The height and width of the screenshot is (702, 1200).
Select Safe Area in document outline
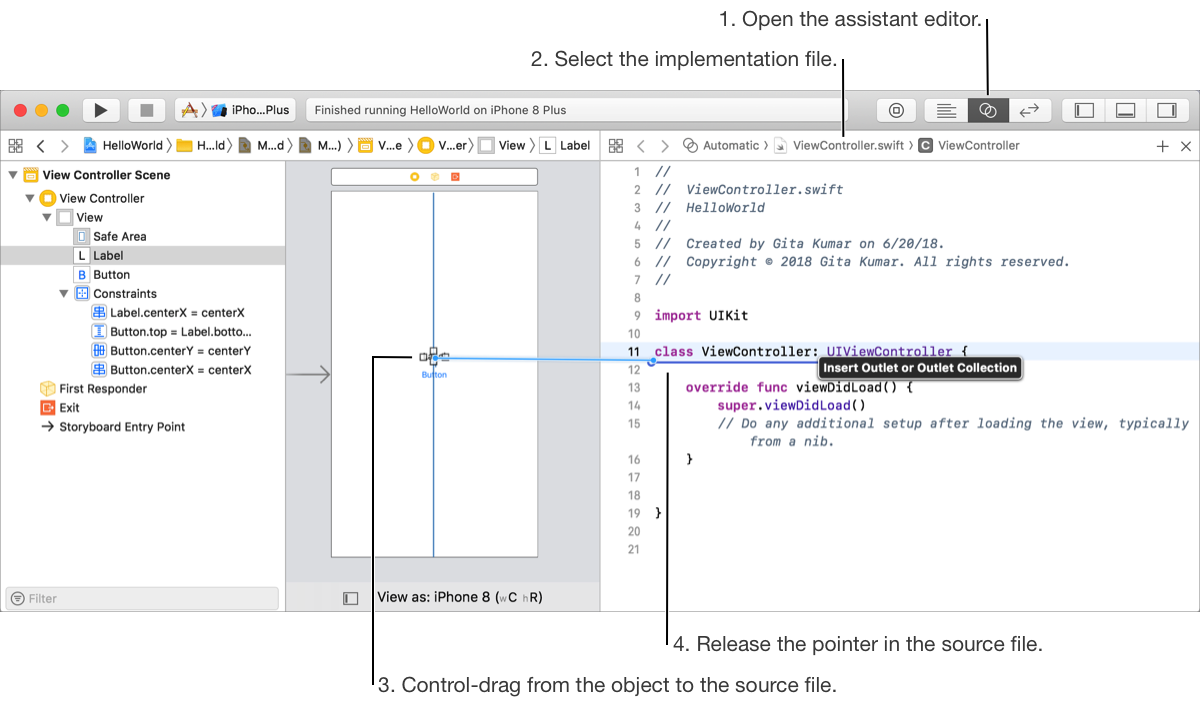(119, 236)
